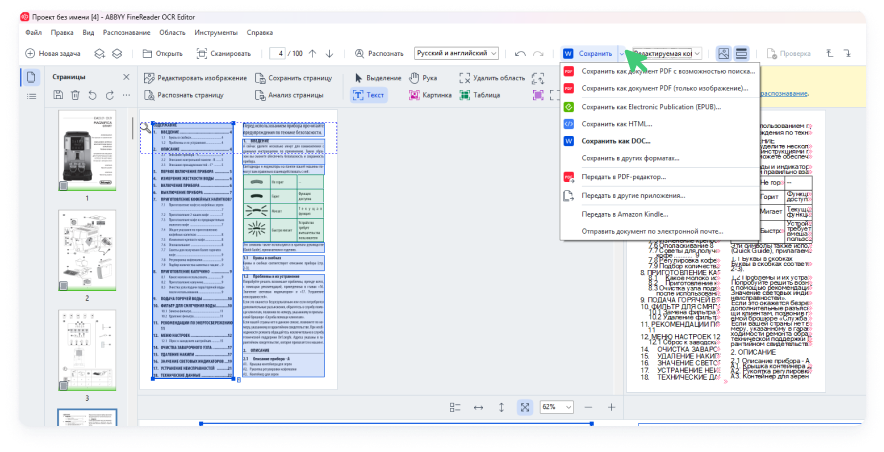
Task: Select the Рука hand tool
Action: click(423, 78)
